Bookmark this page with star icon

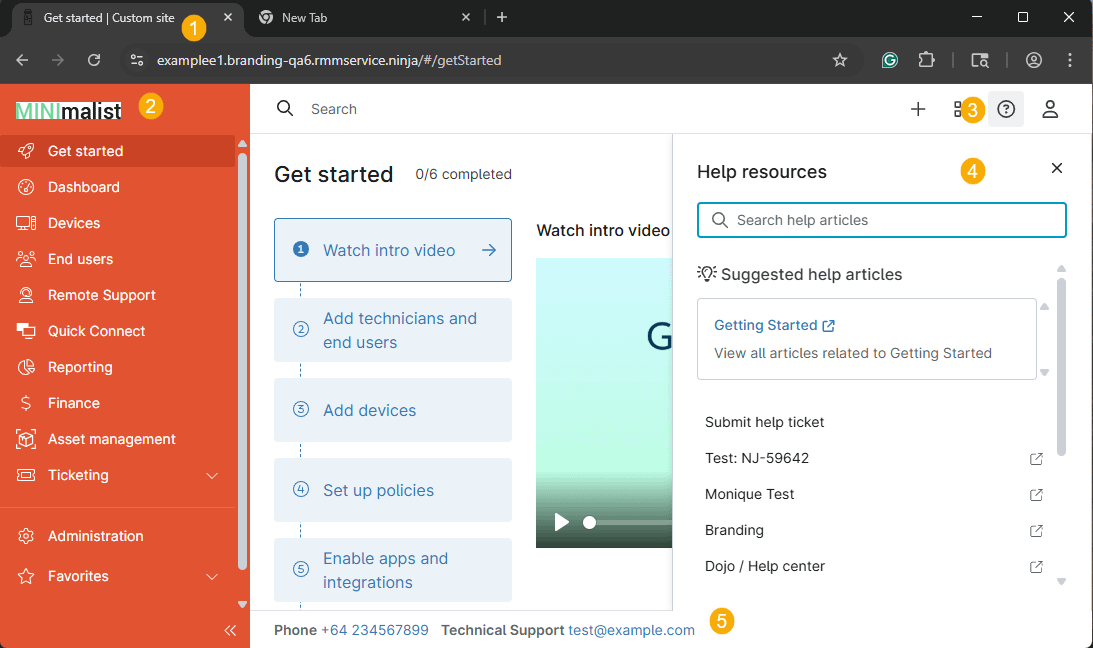(x=840, y=60)
